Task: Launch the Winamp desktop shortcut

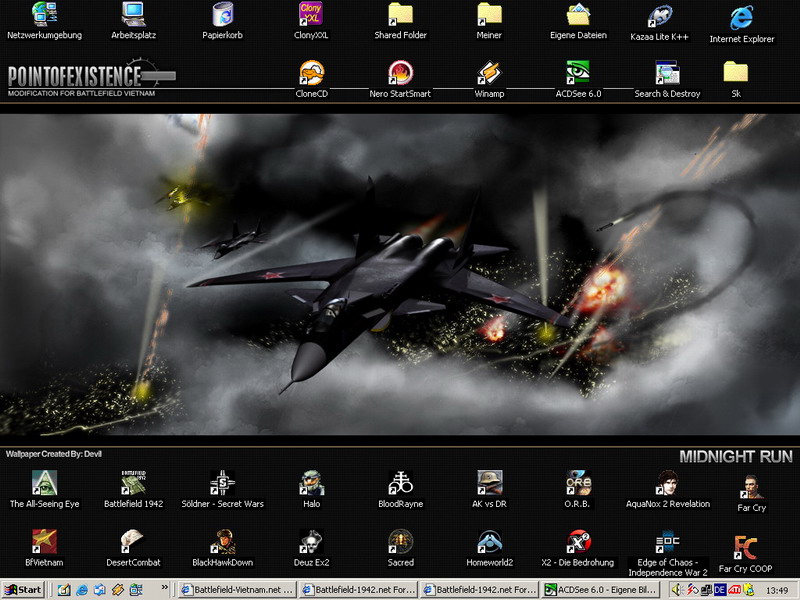Action: [x=489, y=80]
